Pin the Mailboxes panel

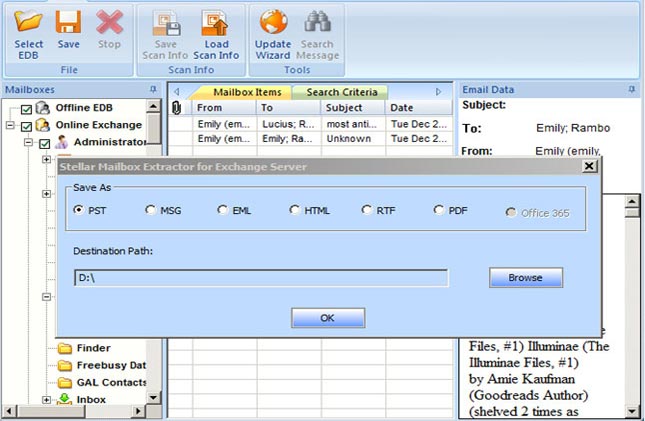click(153, 89)
